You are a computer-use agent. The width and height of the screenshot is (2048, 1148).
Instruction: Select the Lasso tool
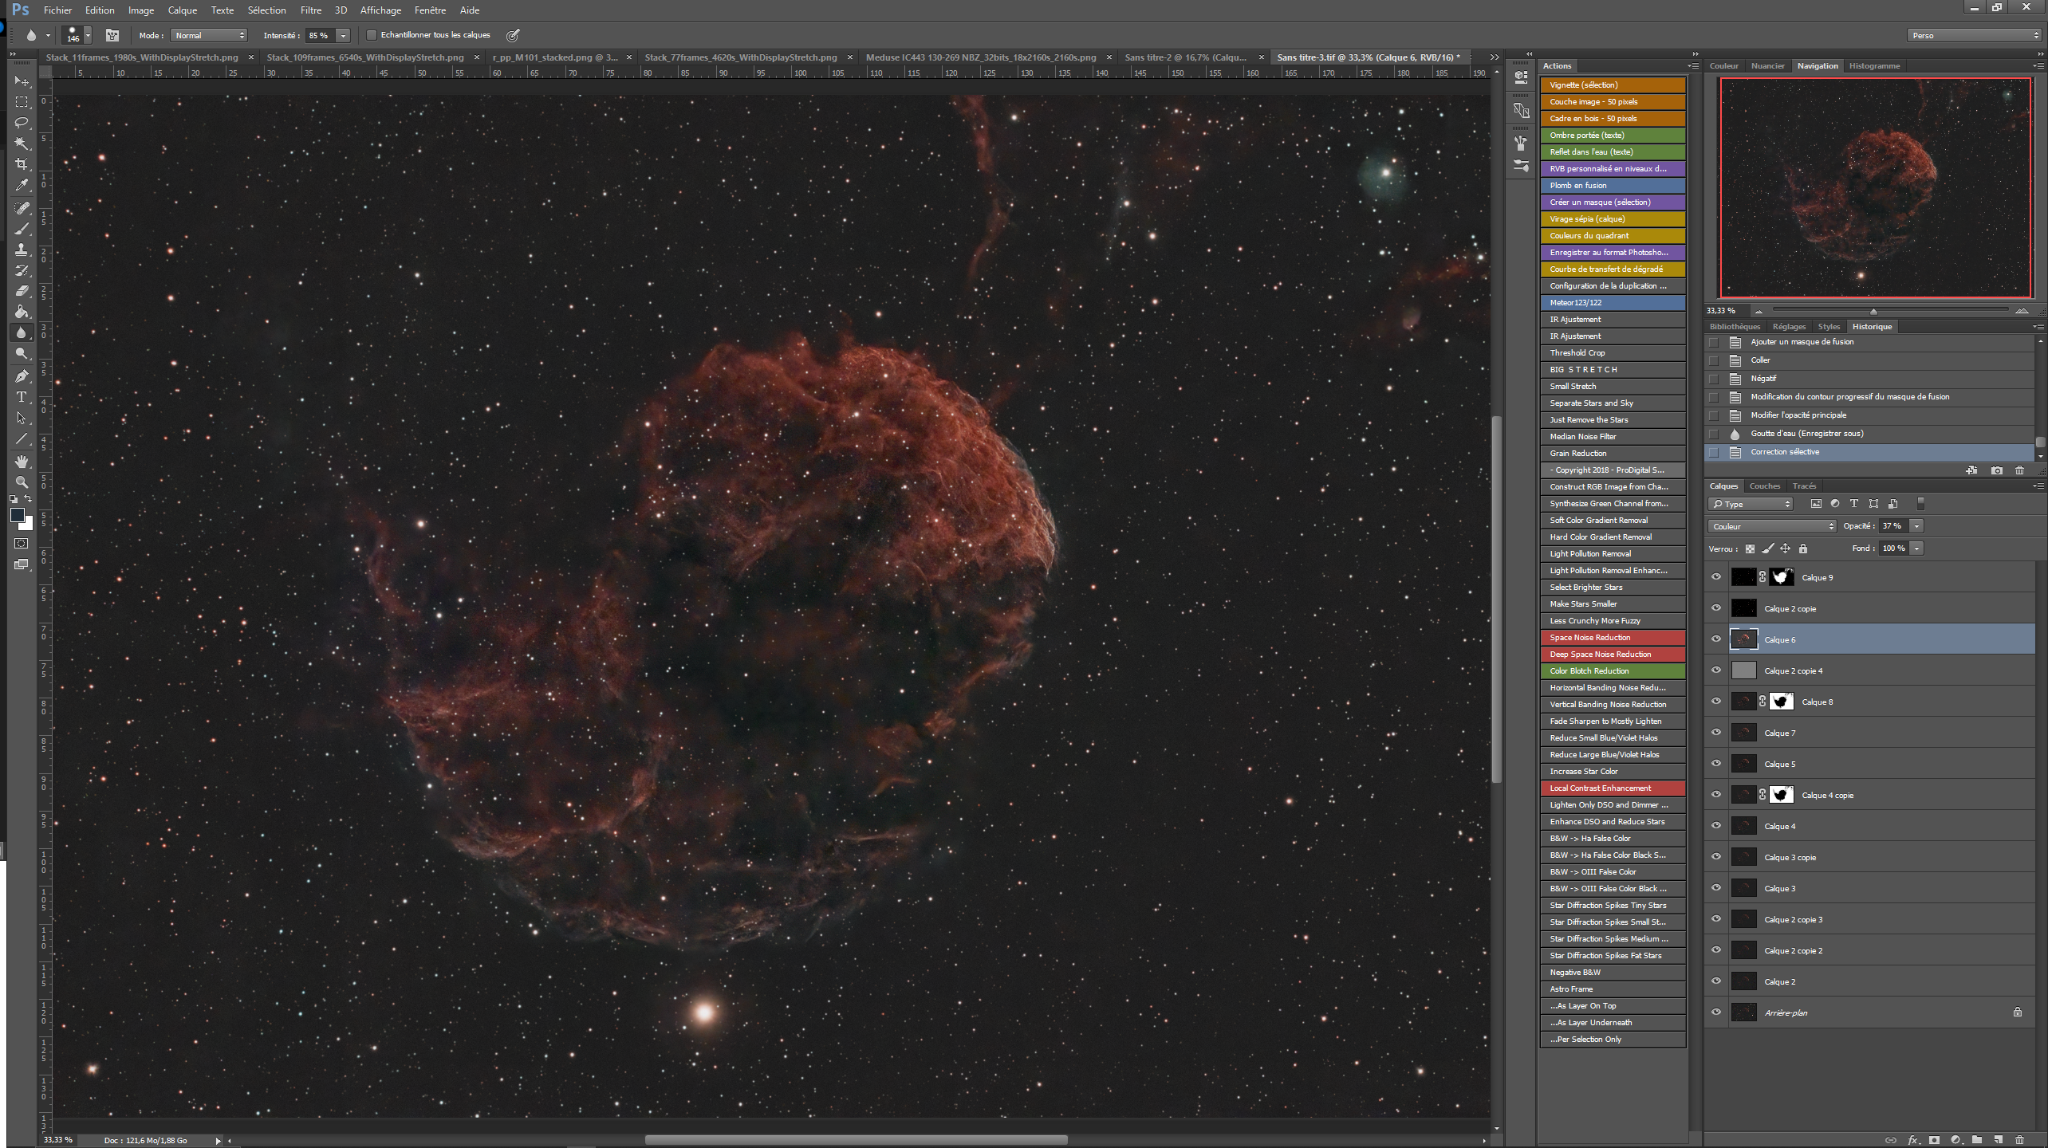click(x=22, y=122)
